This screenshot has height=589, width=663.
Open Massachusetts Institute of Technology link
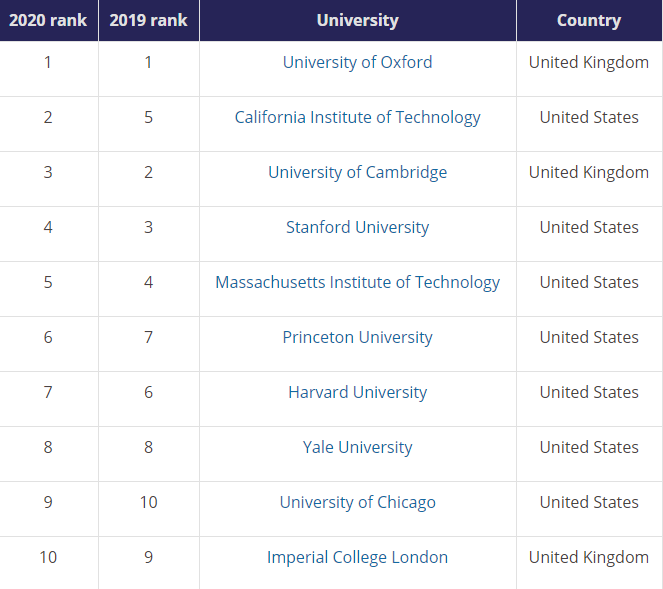pos(357,282)
